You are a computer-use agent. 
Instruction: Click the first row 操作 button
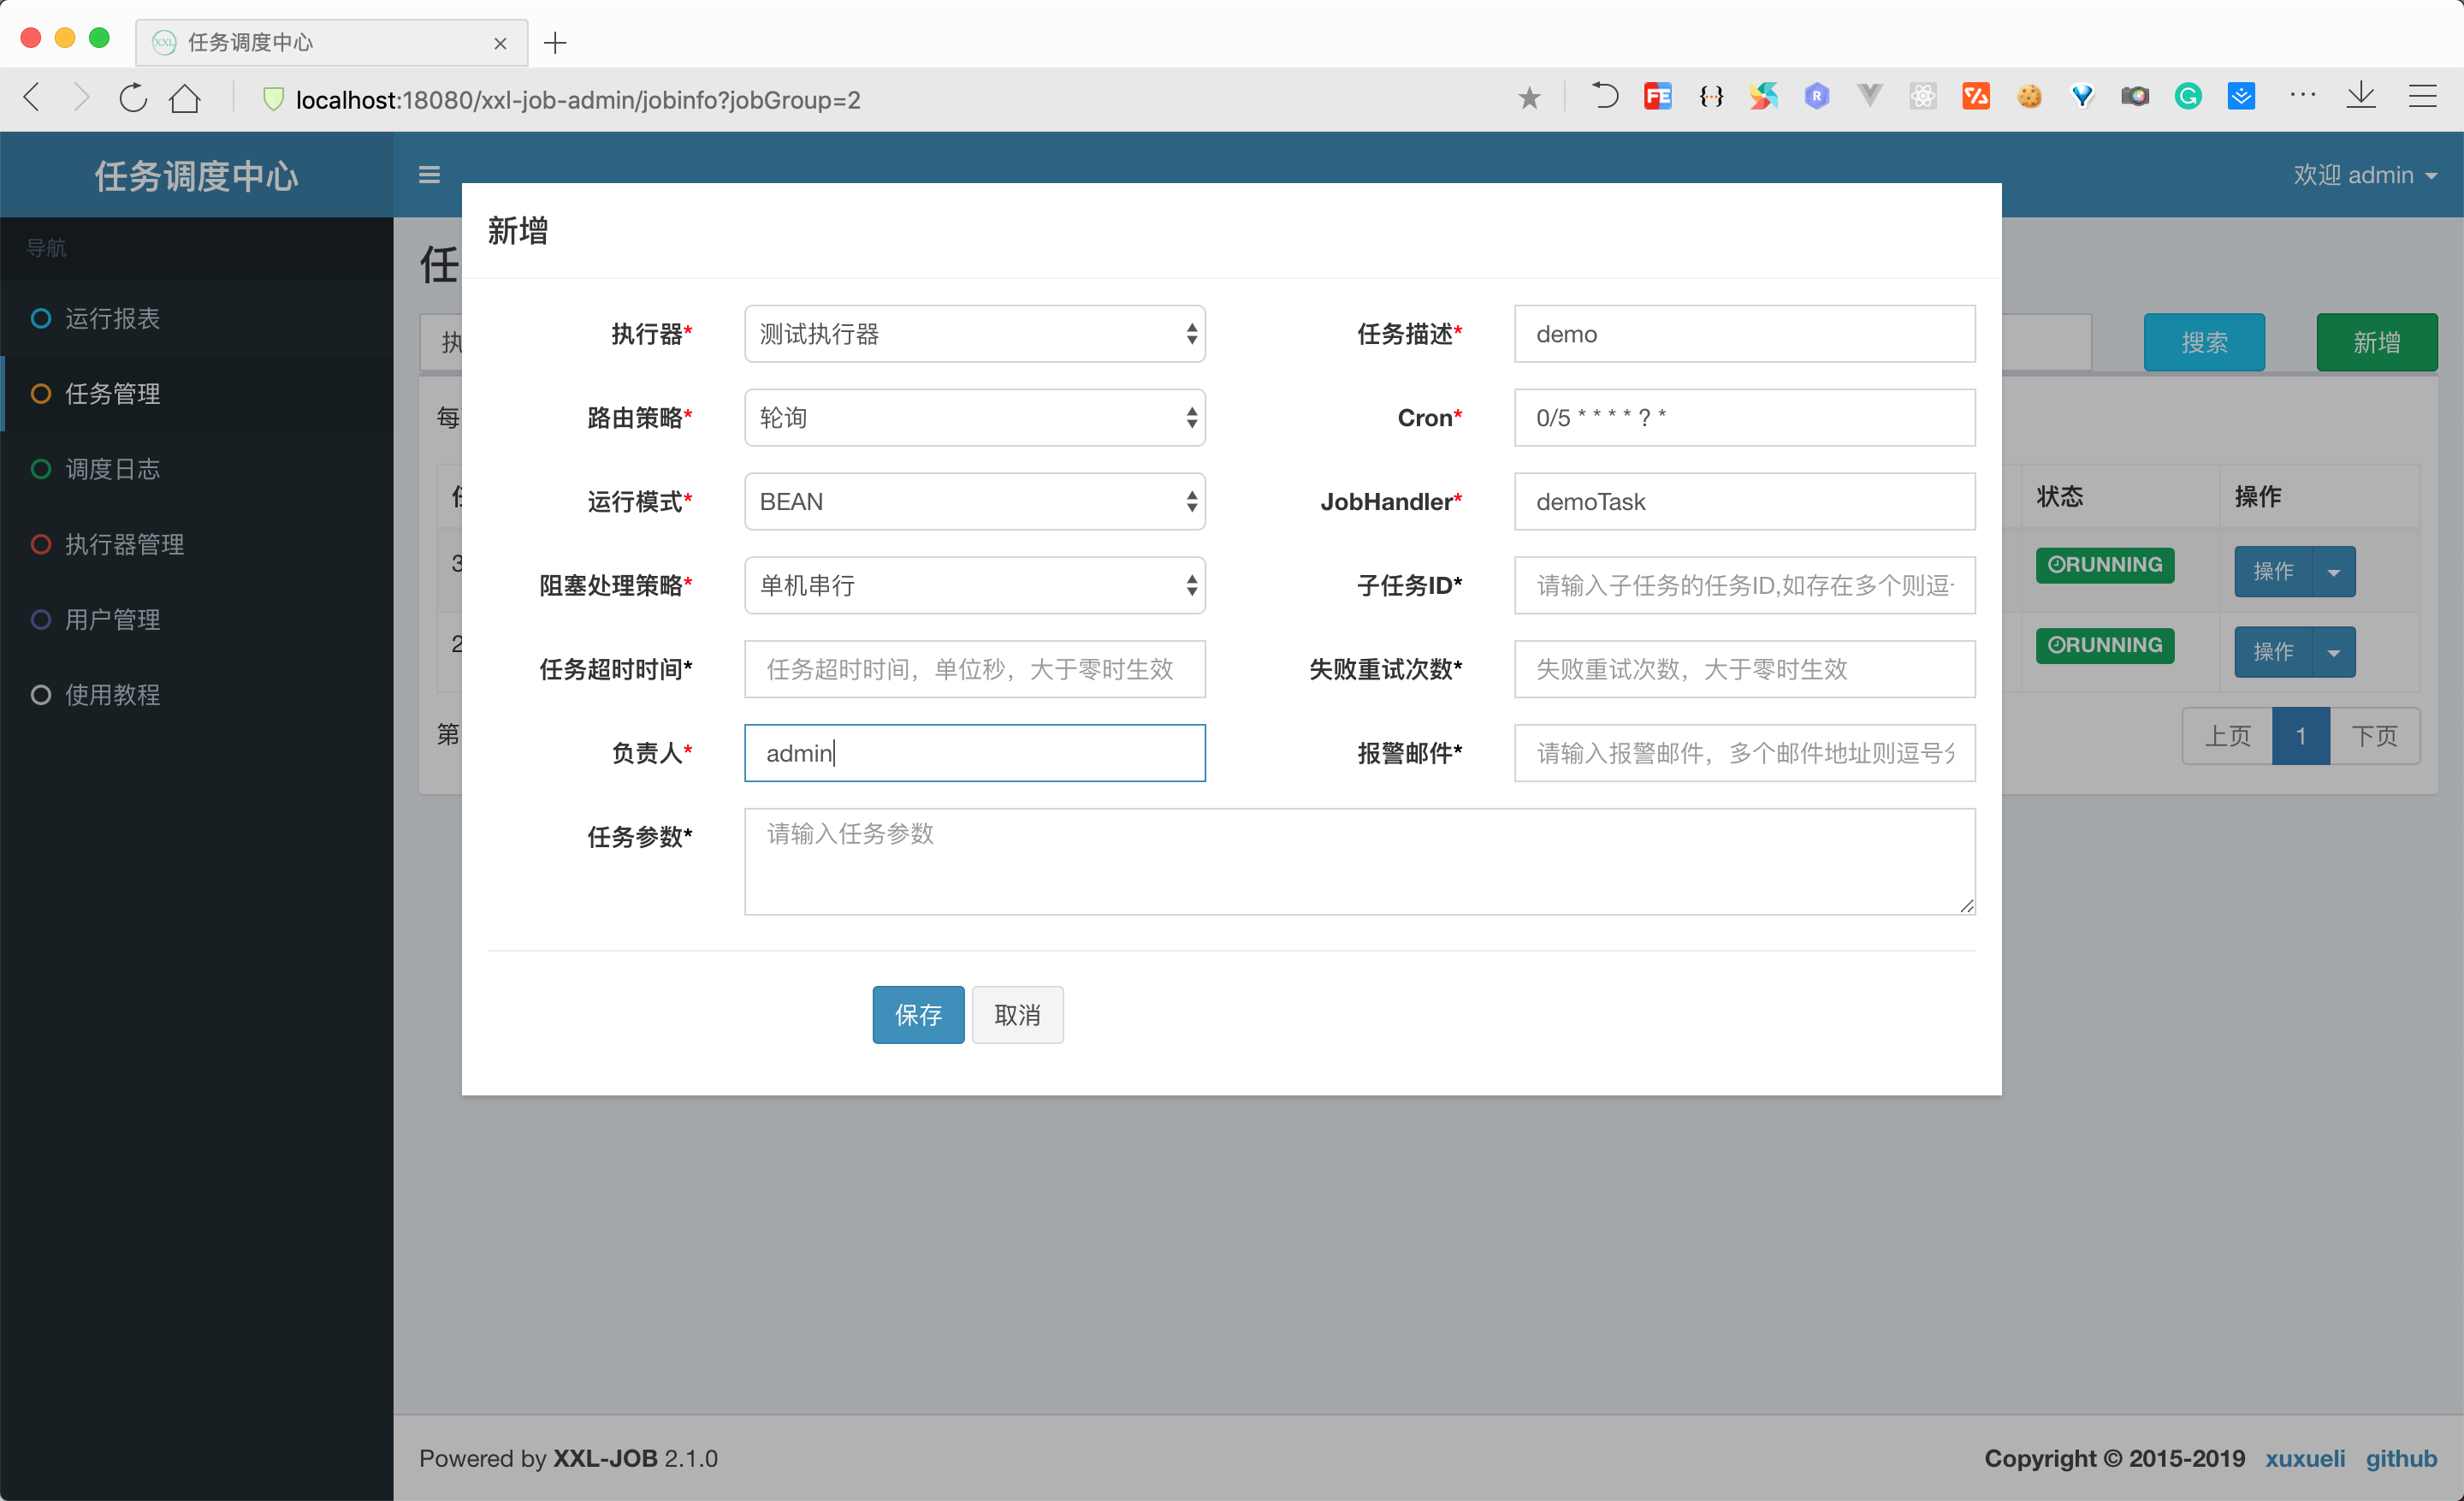click(x=2273, y=572)
